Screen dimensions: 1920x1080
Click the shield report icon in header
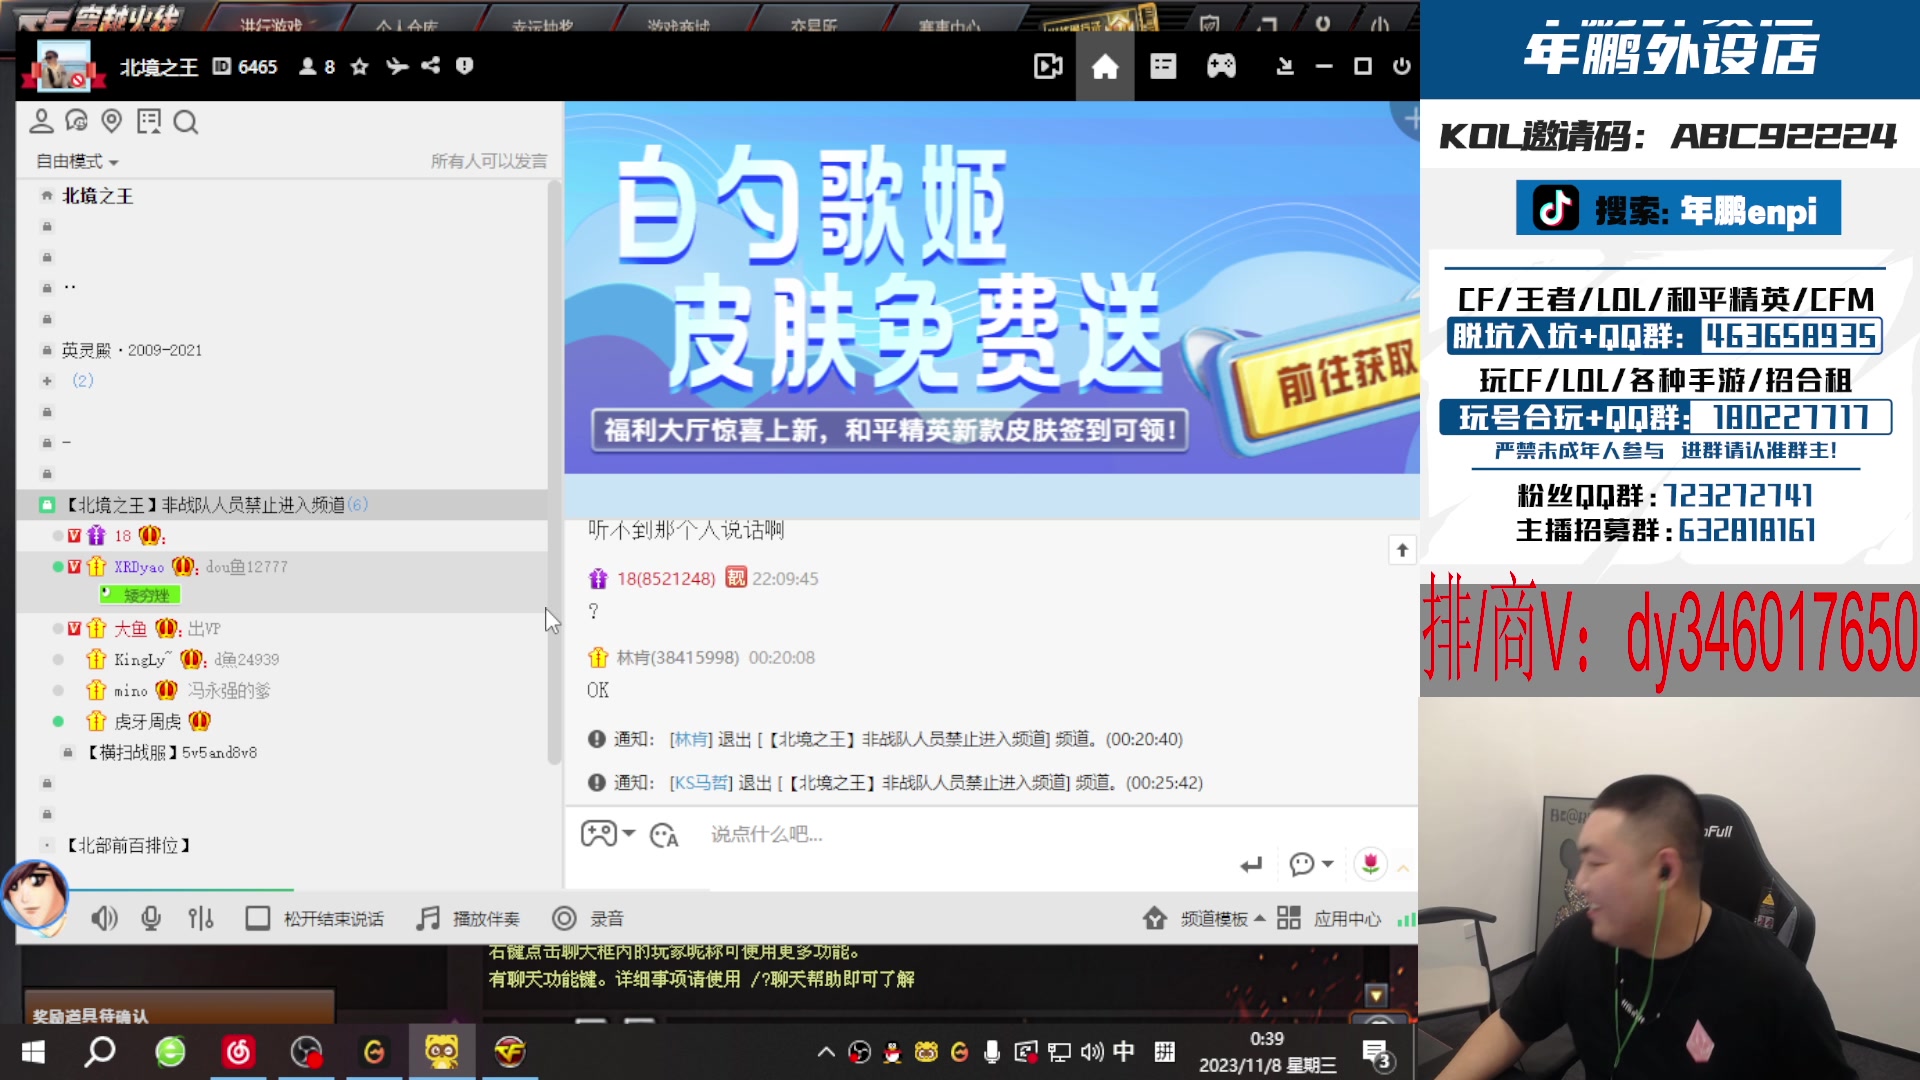464,66
